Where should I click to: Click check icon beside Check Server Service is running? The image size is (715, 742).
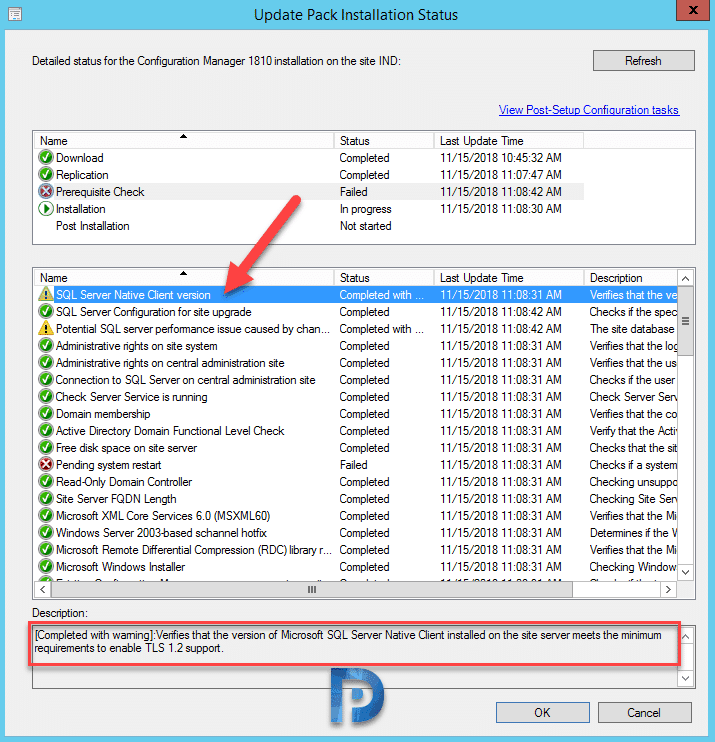pyautogui.click(x=45, y=397)
